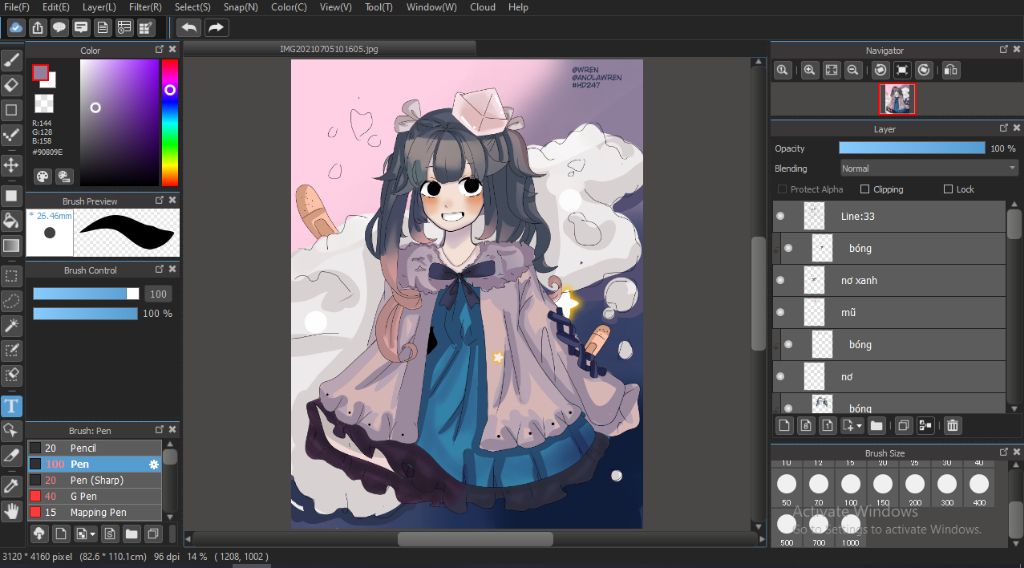Click the 14 % zoom status text

coord(198,557)
